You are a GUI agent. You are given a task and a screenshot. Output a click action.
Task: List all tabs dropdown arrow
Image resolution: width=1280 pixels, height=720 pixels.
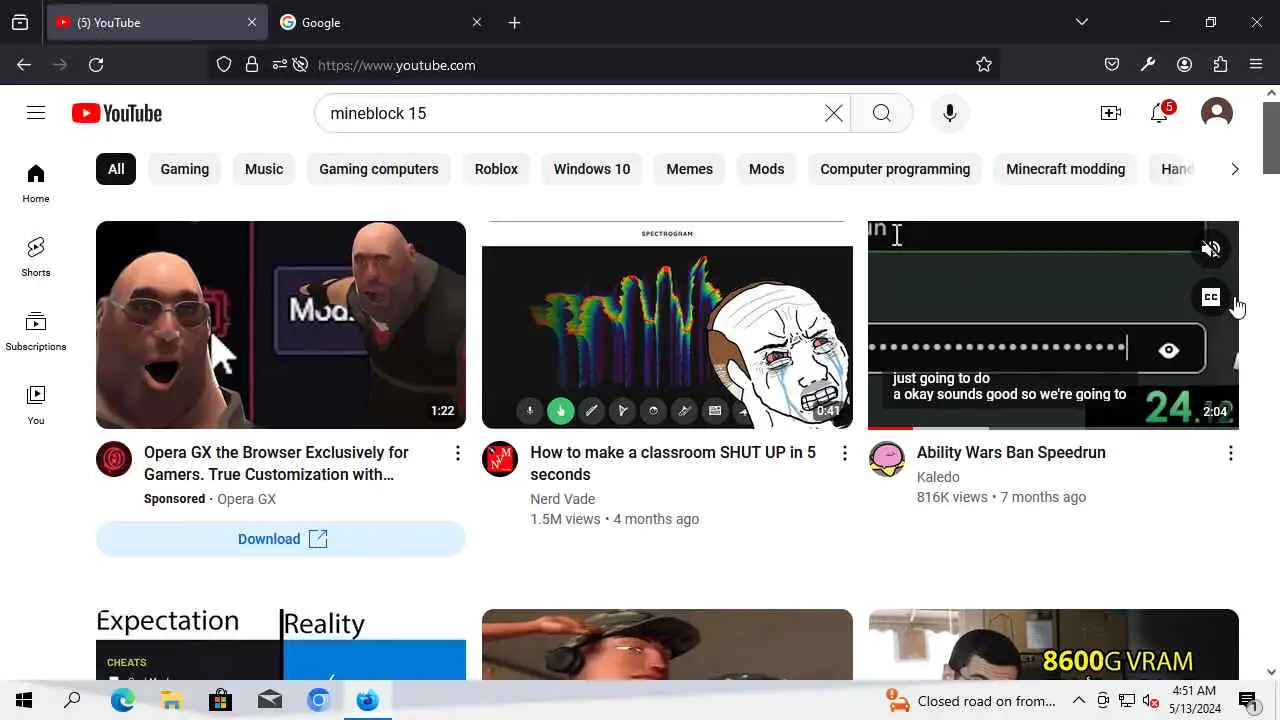point(1081,22)
